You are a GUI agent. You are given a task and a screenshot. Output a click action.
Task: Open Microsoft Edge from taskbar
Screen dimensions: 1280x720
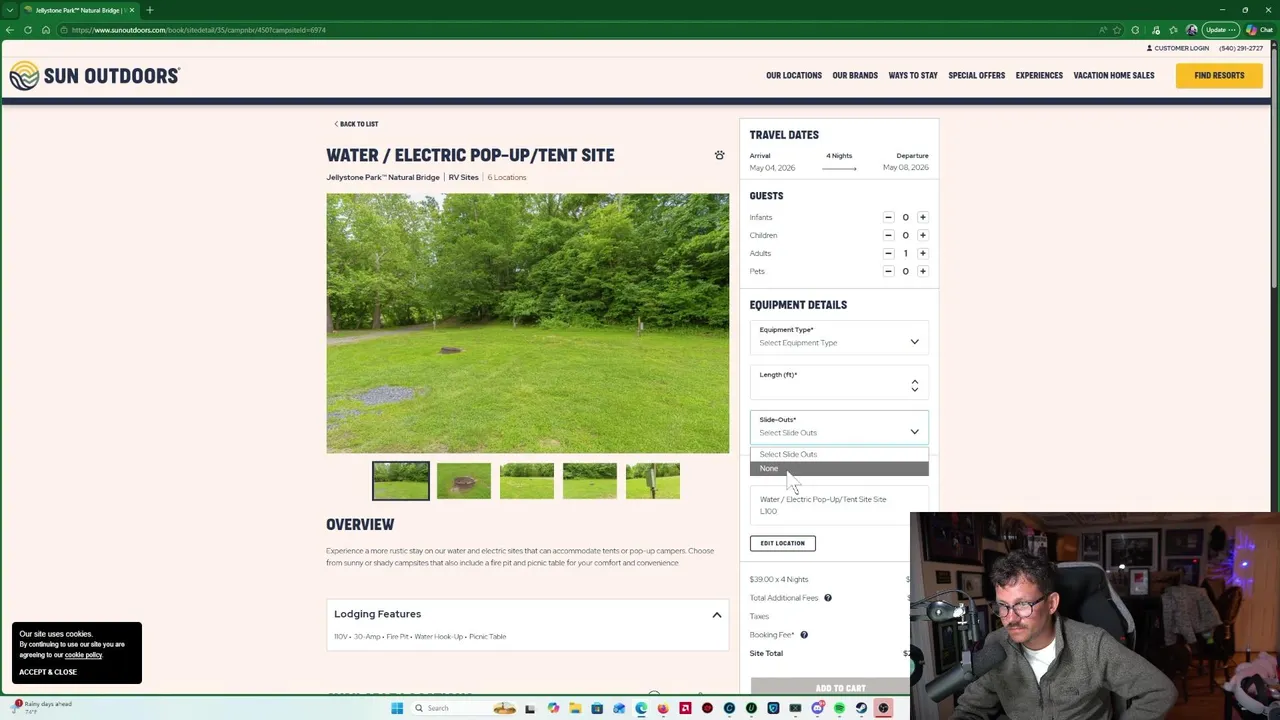click(x=641, y=708)
